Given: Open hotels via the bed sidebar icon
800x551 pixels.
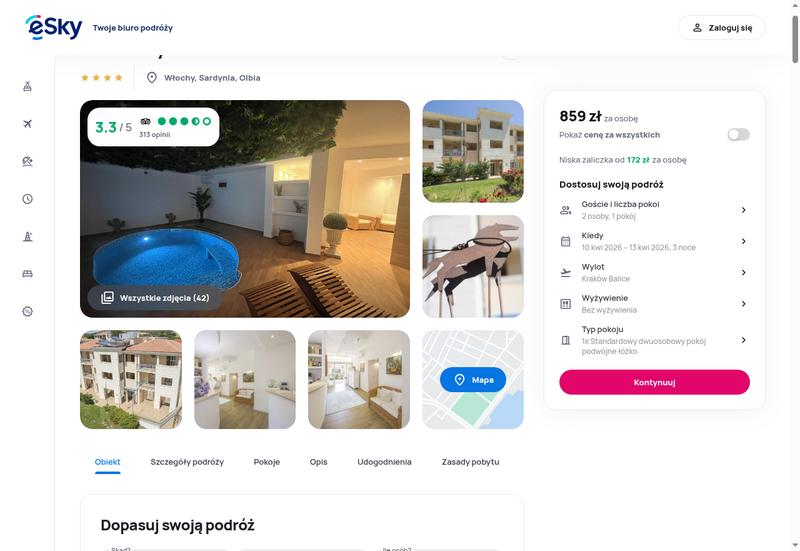Looking at the screenshot, I should tap(28, 274).
